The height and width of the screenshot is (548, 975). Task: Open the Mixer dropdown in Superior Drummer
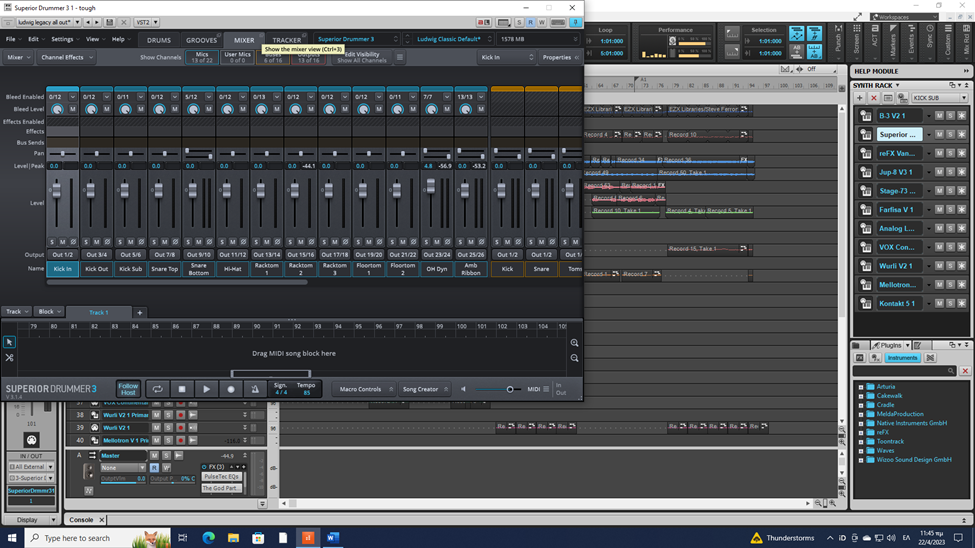19,57
